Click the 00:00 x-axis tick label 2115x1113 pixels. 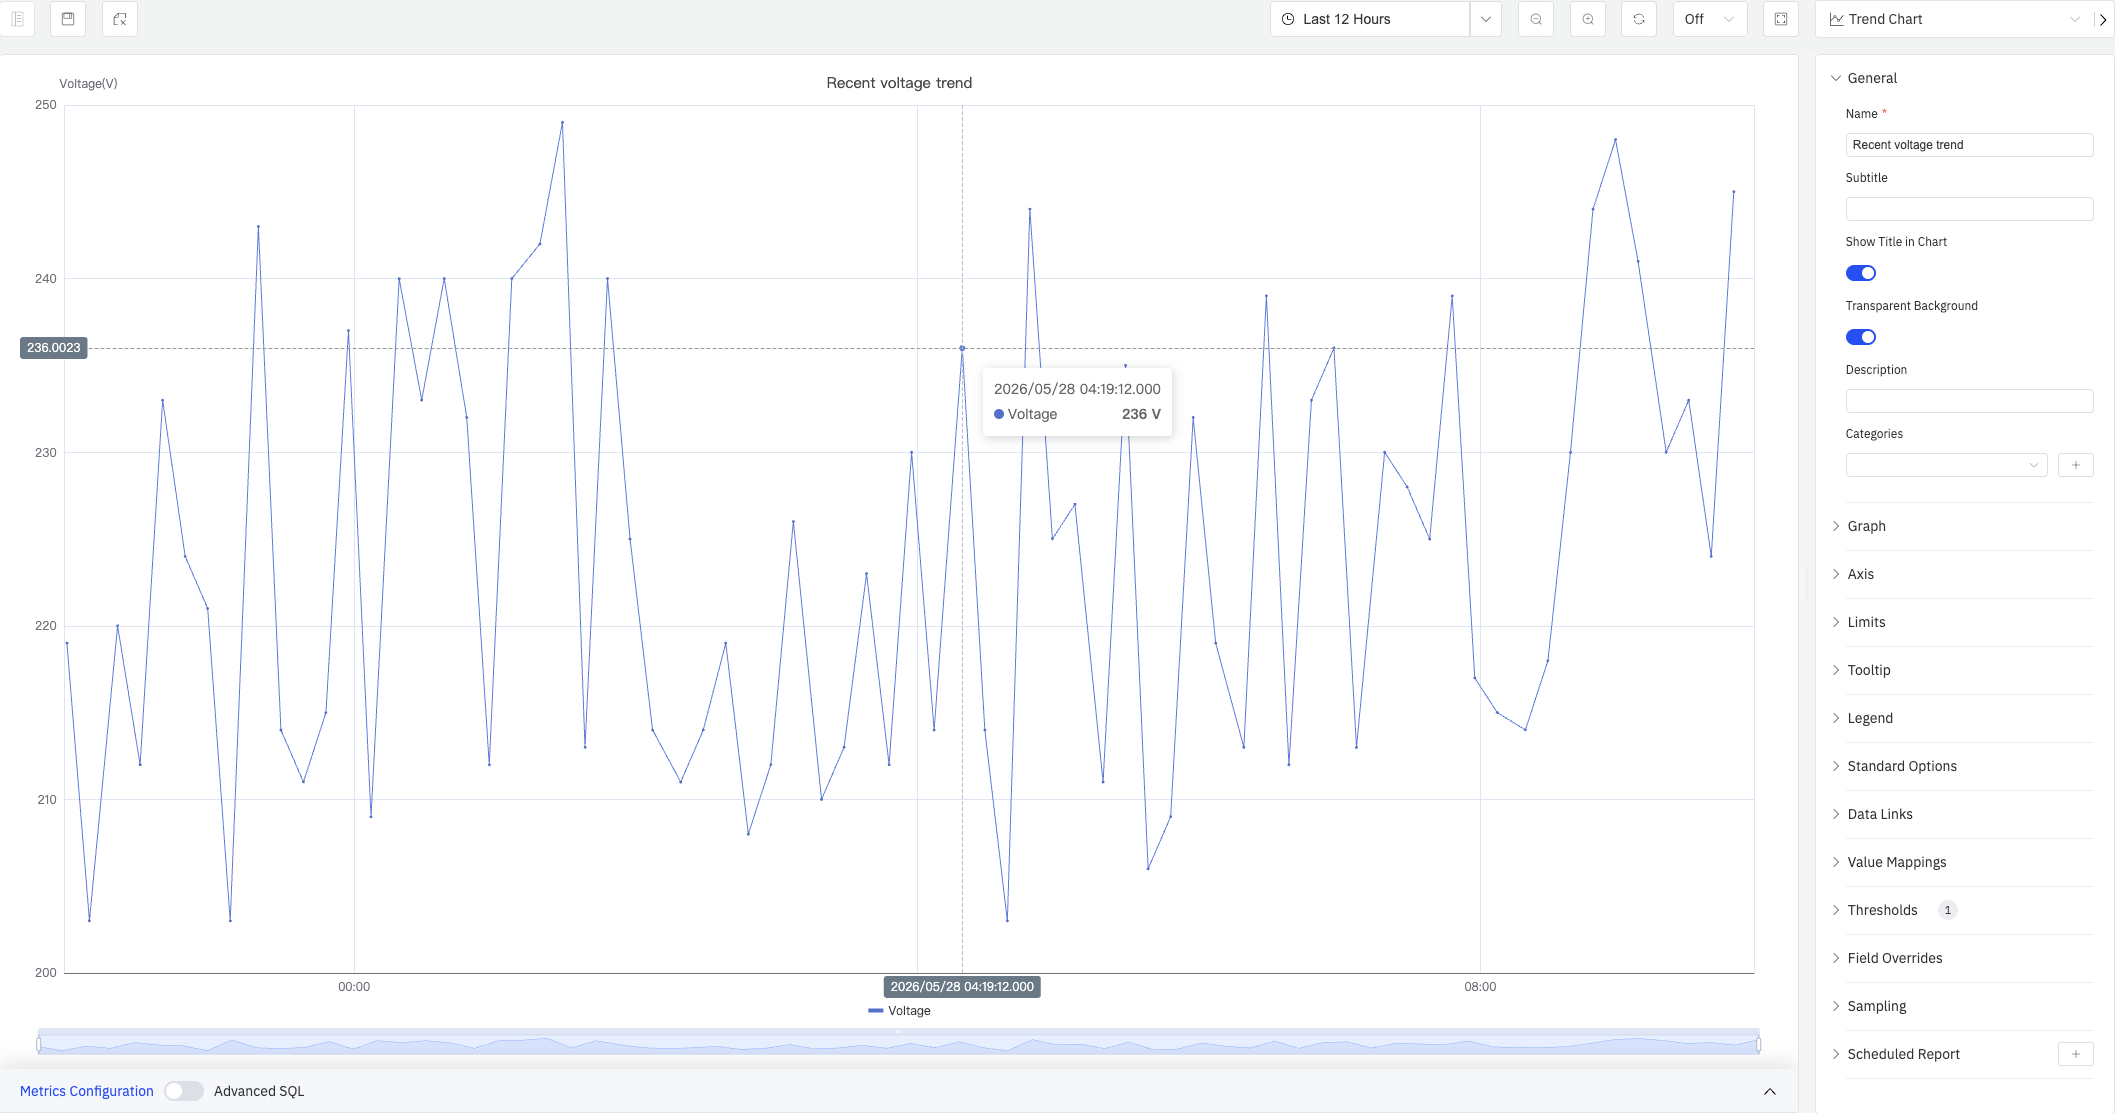coord(354,987)
